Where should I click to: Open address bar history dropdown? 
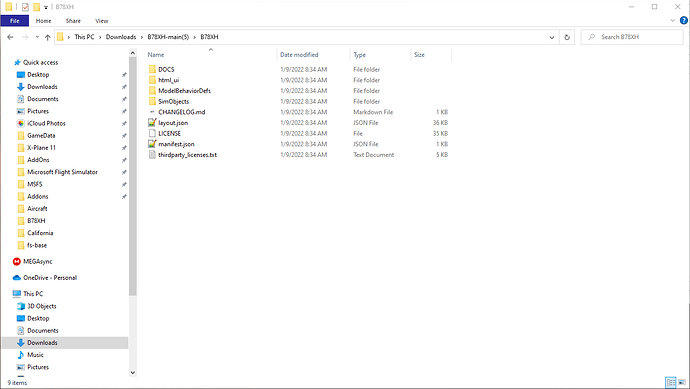[x=551, y=37]
